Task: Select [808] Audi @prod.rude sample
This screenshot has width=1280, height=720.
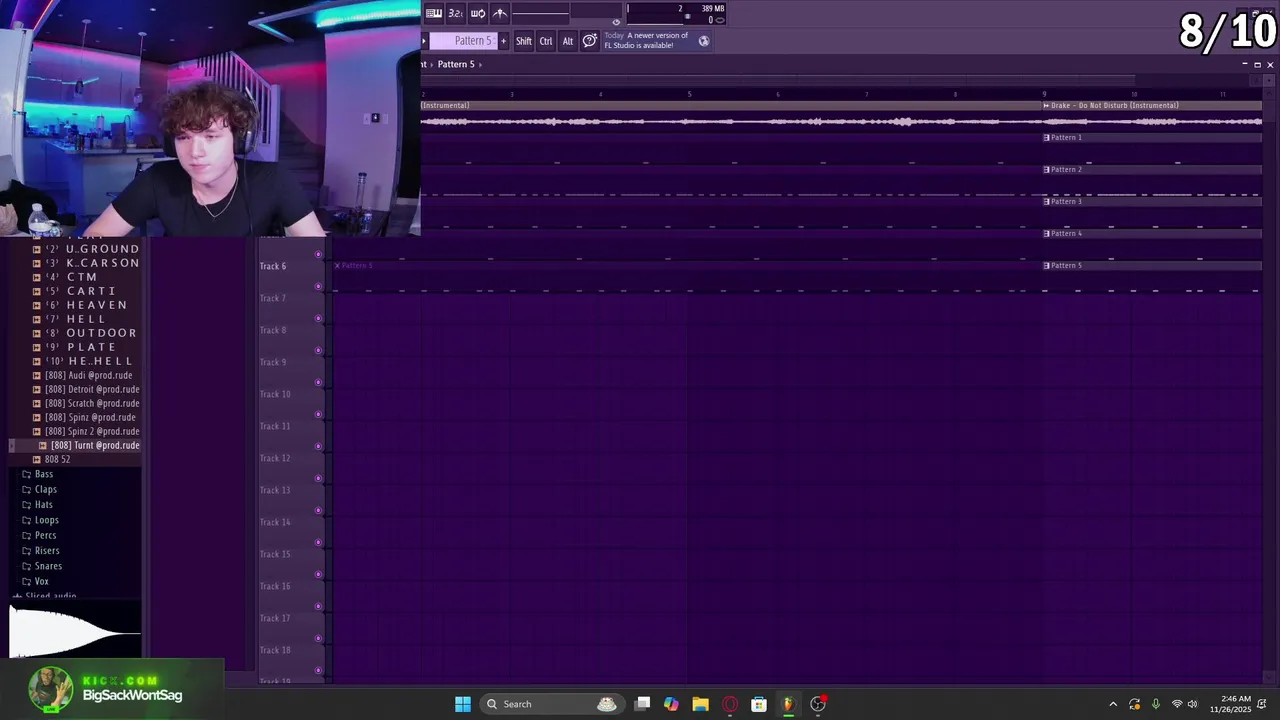Action: [83, 375]
